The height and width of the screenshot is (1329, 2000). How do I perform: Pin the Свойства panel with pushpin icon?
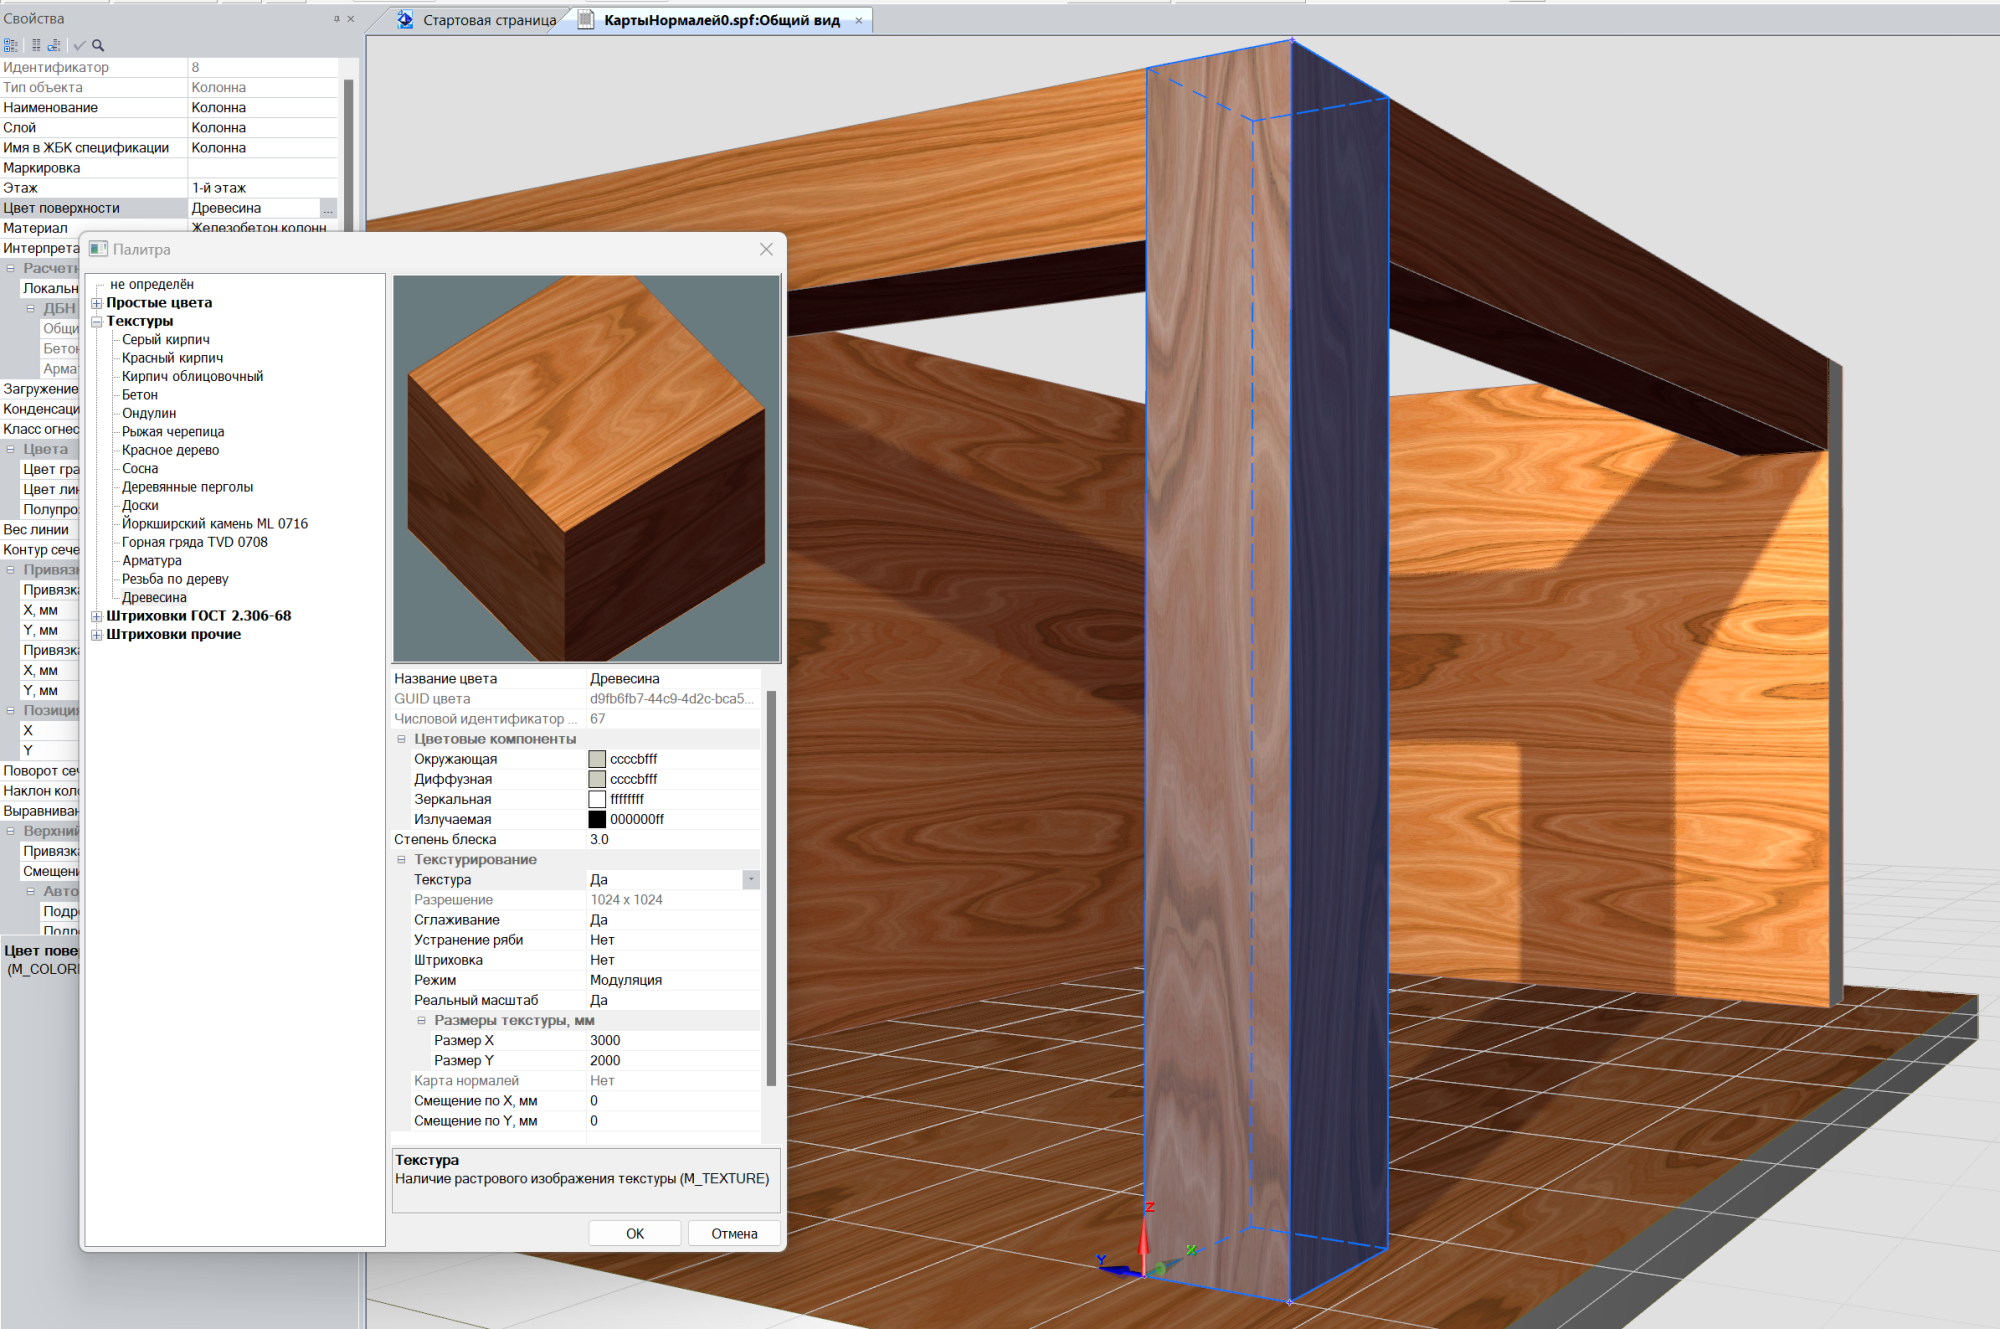click(336, 19)
